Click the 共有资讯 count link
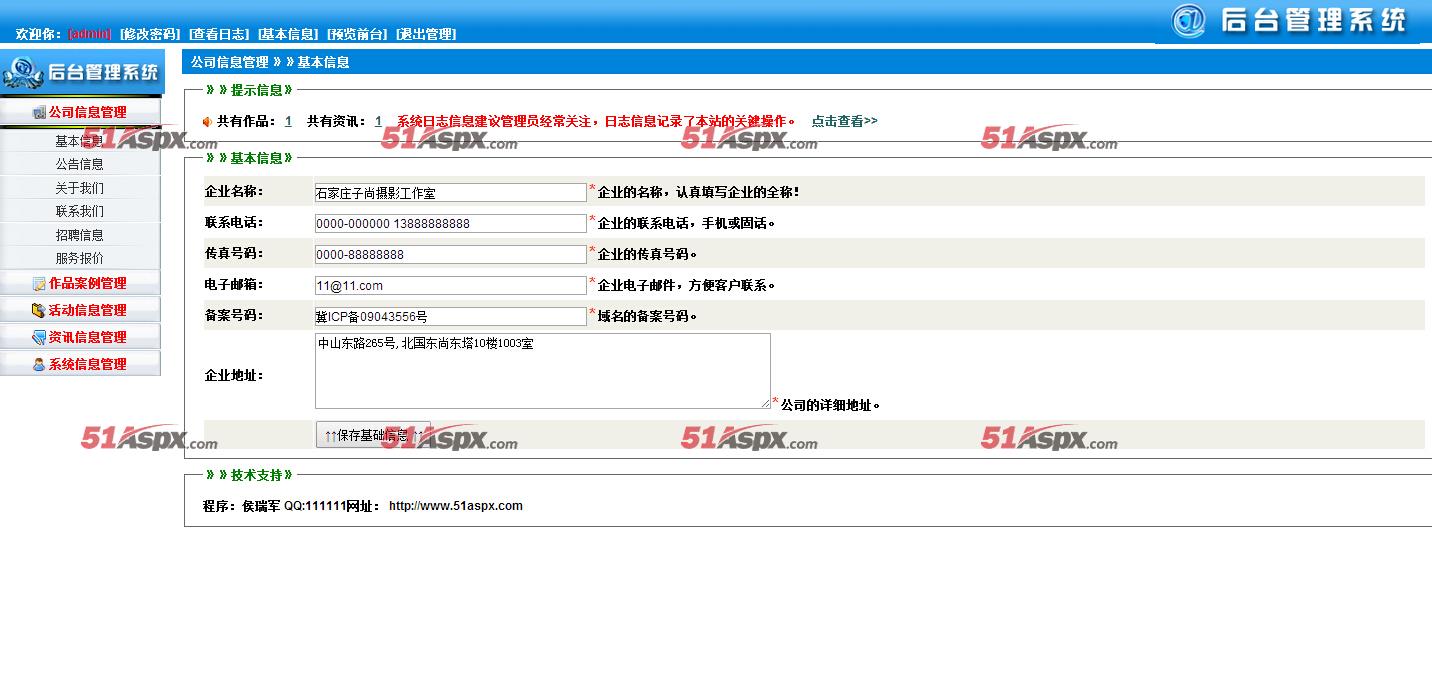The height and width of the screenshot is (682, 1432). tap(378, 121)
